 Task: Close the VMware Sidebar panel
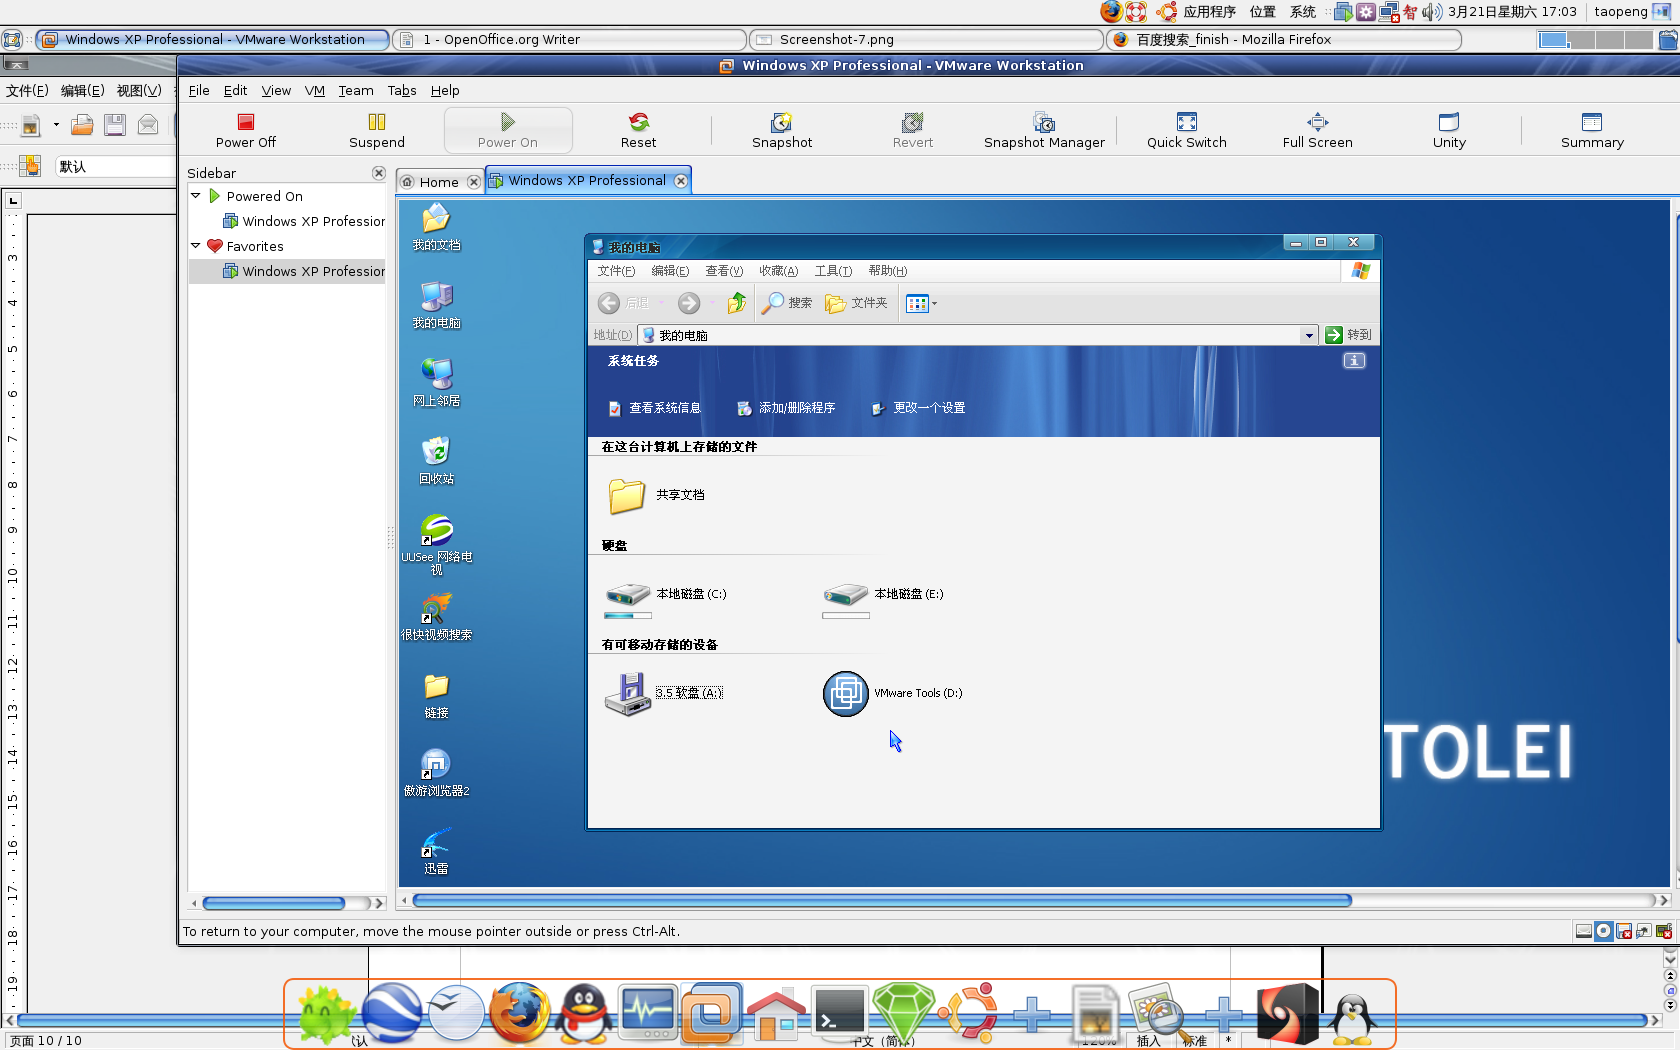[x=379, y=173]
